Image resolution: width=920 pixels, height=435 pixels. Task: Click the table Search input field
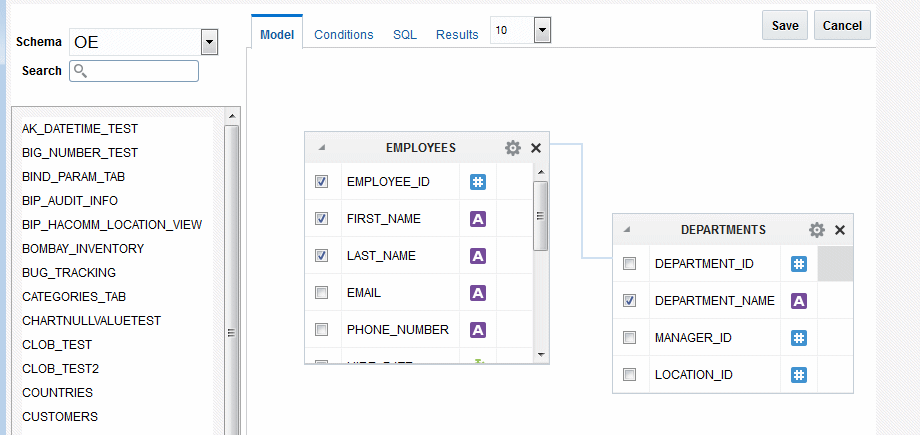pos(134,71)
